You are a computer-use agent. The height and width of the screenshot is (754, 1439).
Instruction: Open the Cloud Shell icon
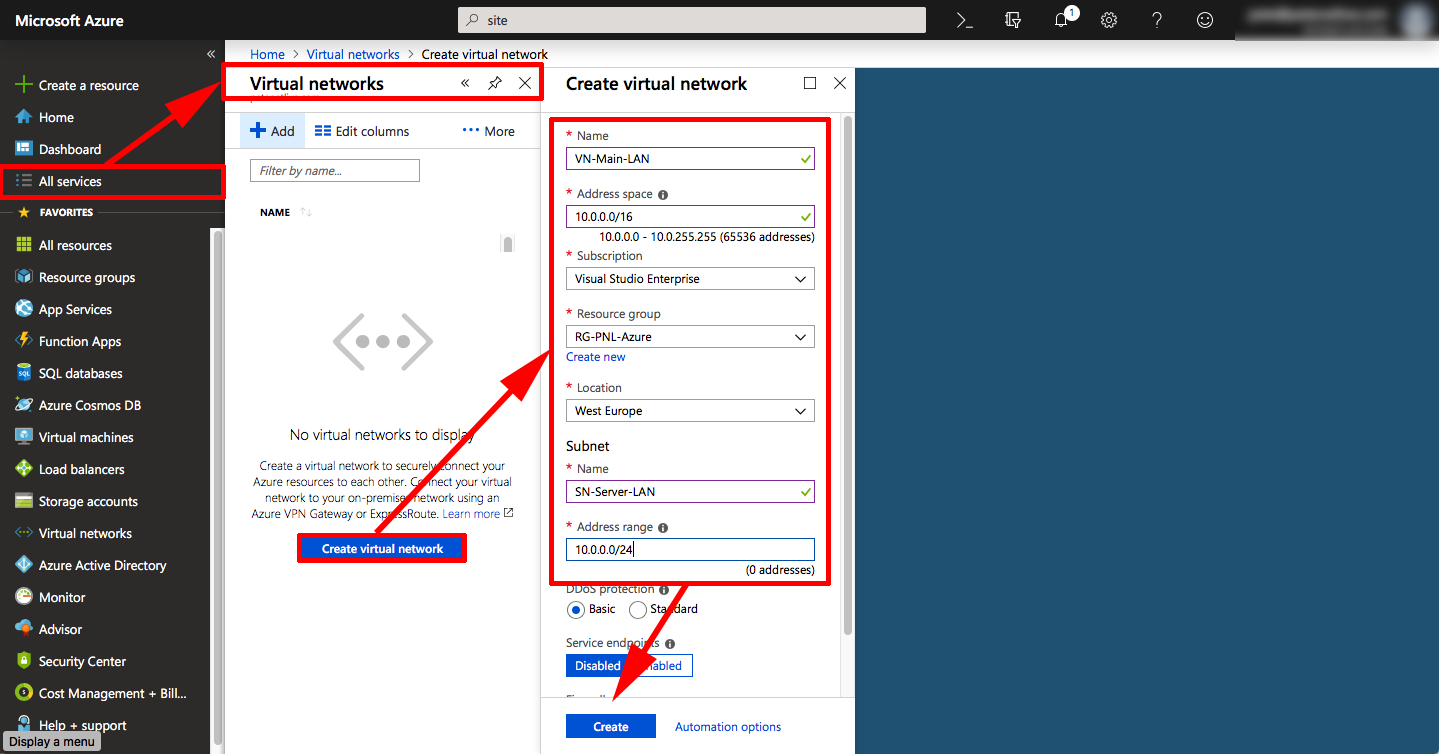coord(964,20)
